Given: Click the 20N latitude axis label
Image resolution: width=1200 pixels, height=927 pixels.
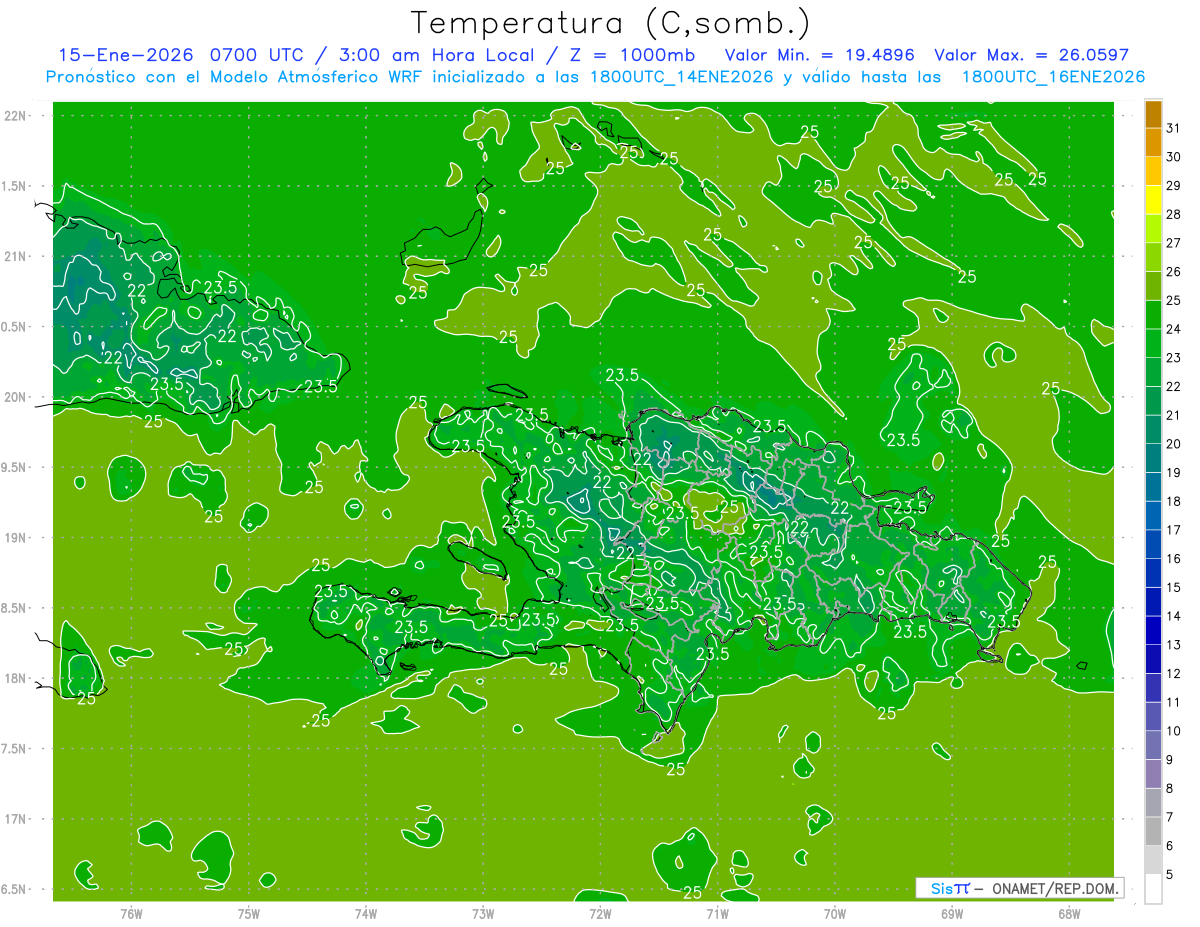Looking at the screenshot, I should click(x=14, y=397).
